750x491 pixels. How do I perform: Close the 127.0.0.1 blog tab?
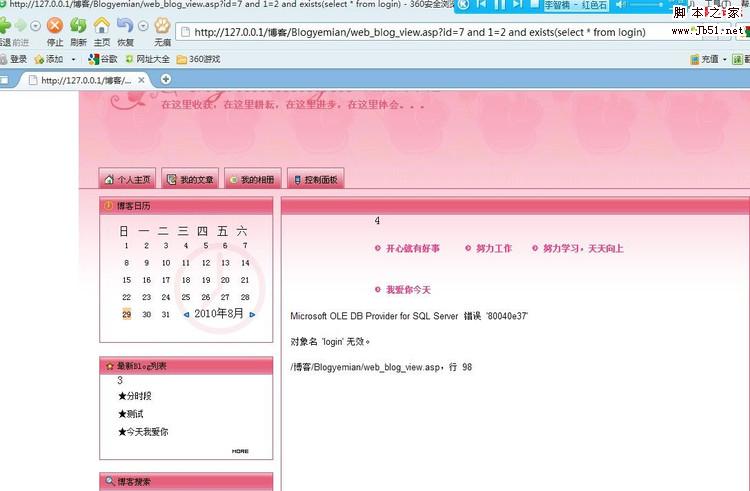(x=141, y=80)
